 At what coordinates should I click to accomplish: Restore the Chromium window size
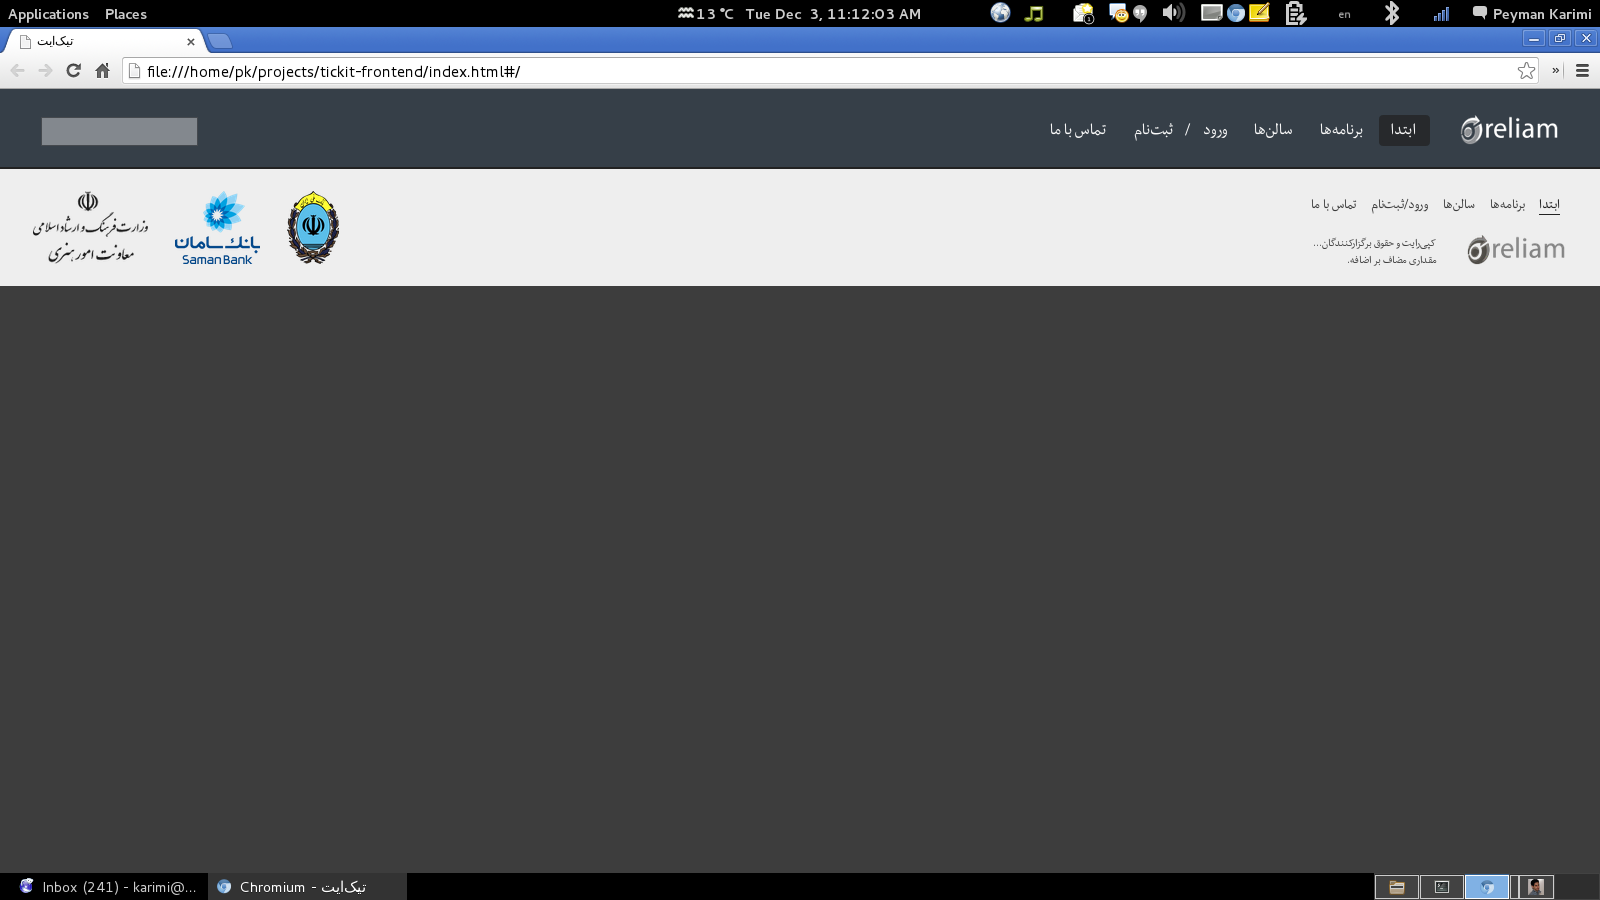click(x=1560, y=38)
